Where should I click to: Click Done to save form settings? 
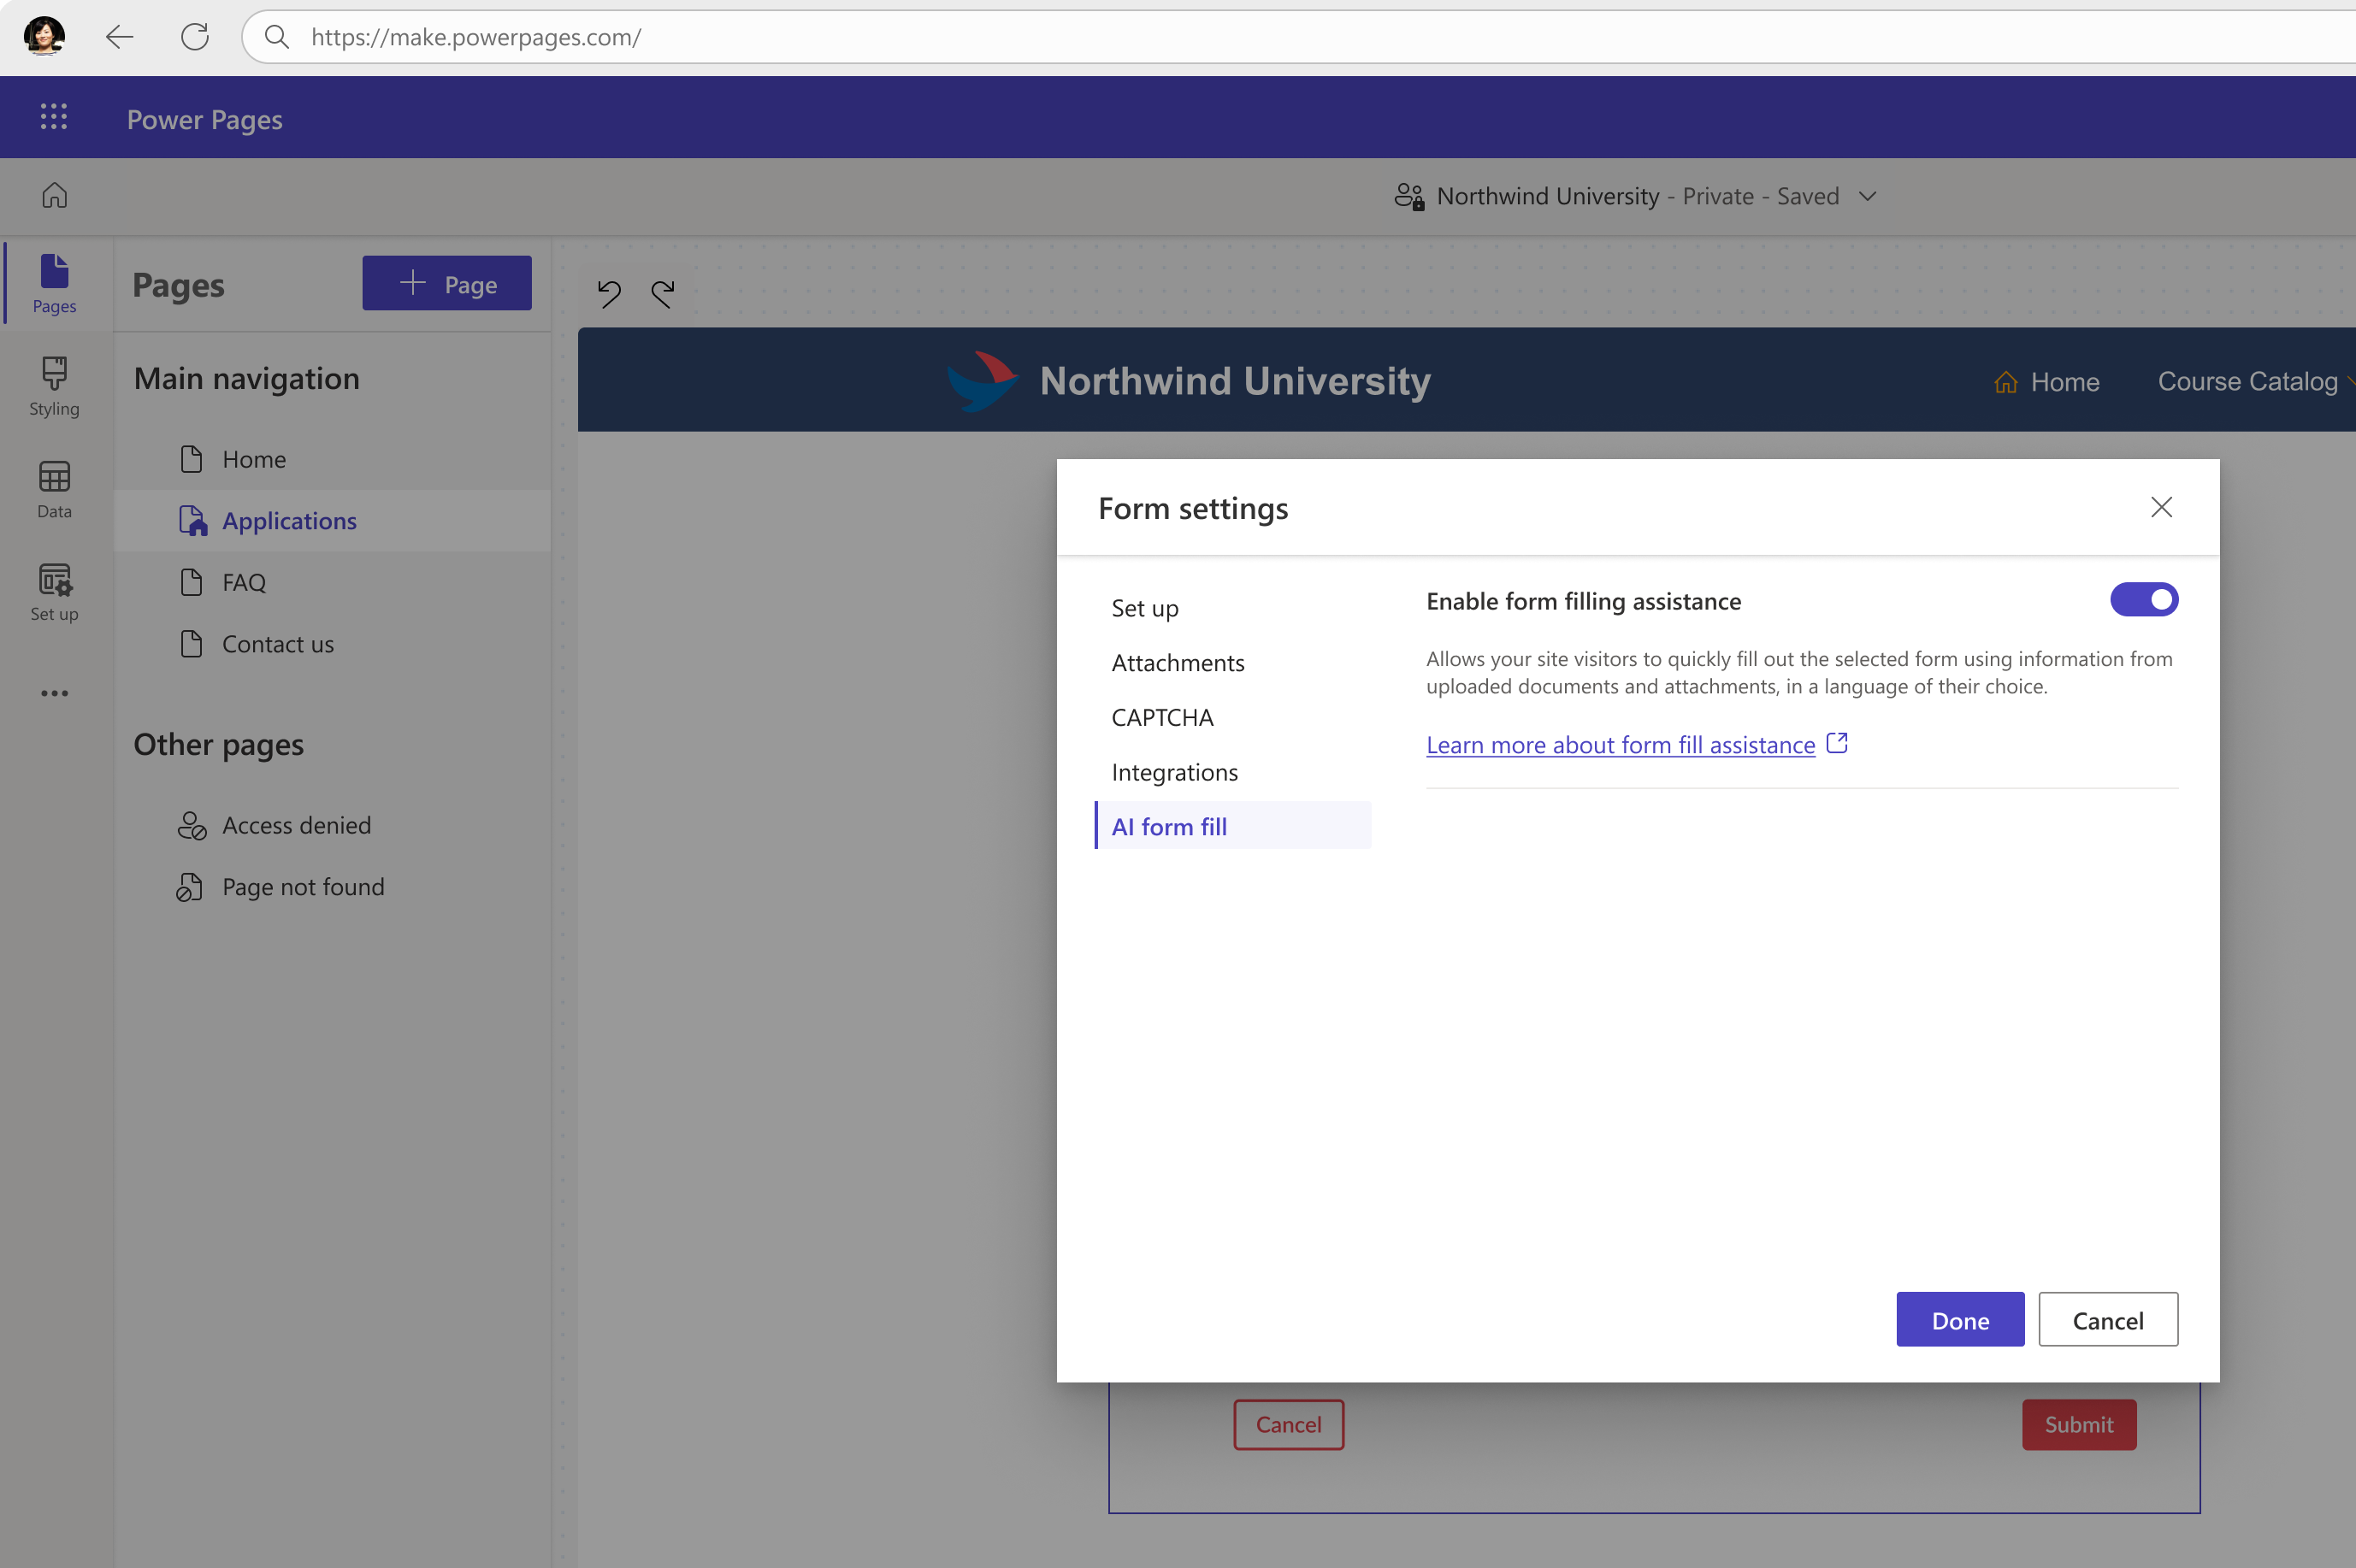(x=1960, y=1319)
